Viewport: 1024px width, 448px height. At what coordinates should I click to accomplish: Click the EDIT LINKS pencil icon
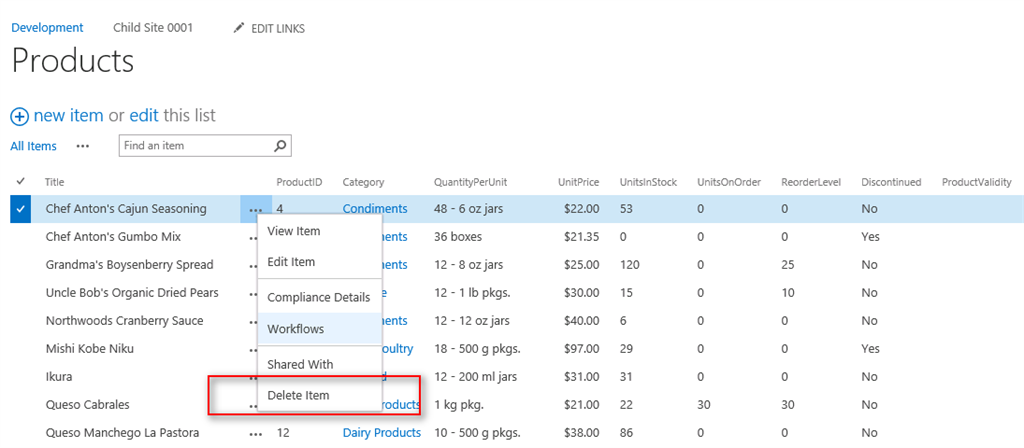[238, 28]
